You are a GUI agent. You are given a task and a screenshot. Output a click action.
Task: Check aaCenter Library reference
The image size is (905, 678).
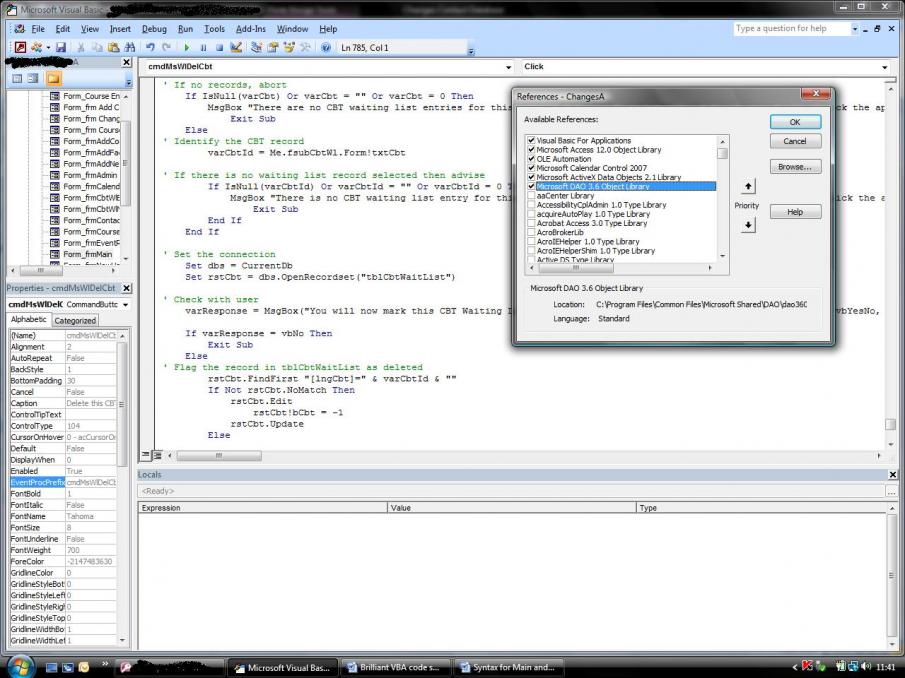coord(531,196)
